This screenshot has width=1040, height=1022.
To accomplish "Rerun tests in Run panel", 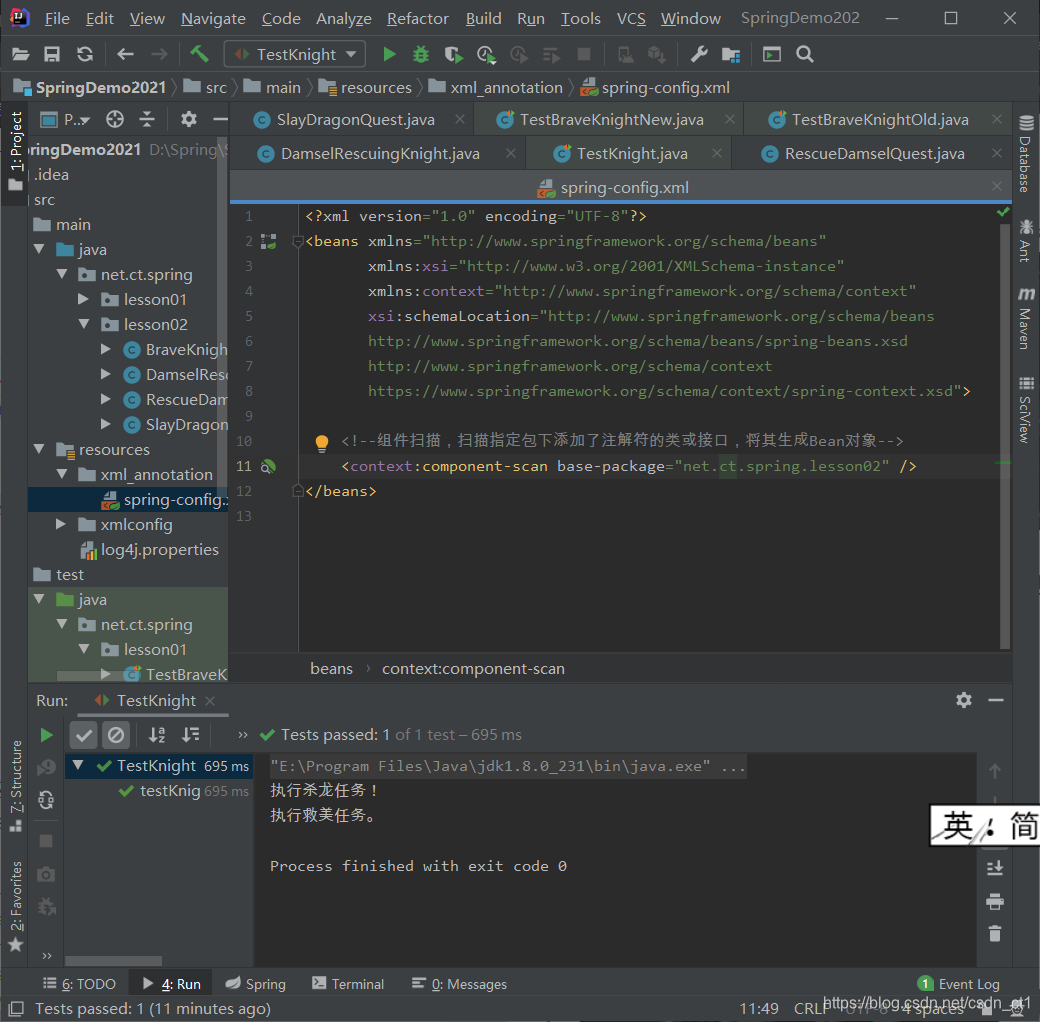I will [46, 735].
